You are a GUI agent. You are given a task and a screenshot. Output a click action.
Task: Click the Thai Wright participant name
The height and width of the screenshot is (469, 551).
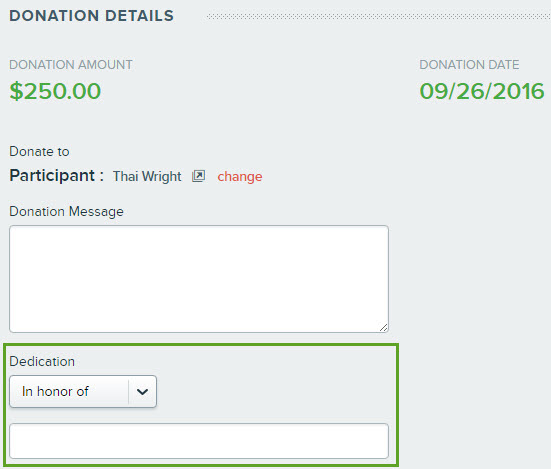147,176
